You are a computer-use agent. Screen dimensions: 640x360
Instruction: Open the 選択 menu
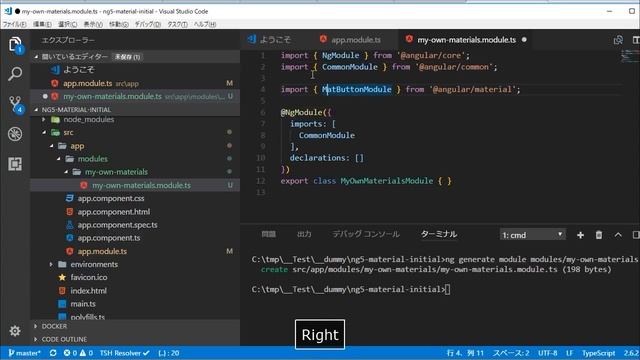pos(68,24)
